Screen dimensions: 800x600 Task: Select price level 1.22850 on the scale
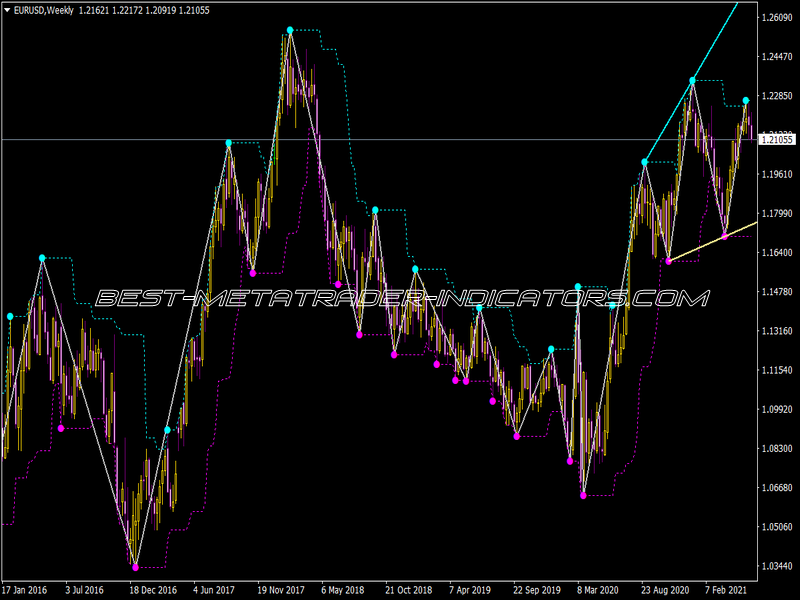pyautogui.click(x=777, y=96)
